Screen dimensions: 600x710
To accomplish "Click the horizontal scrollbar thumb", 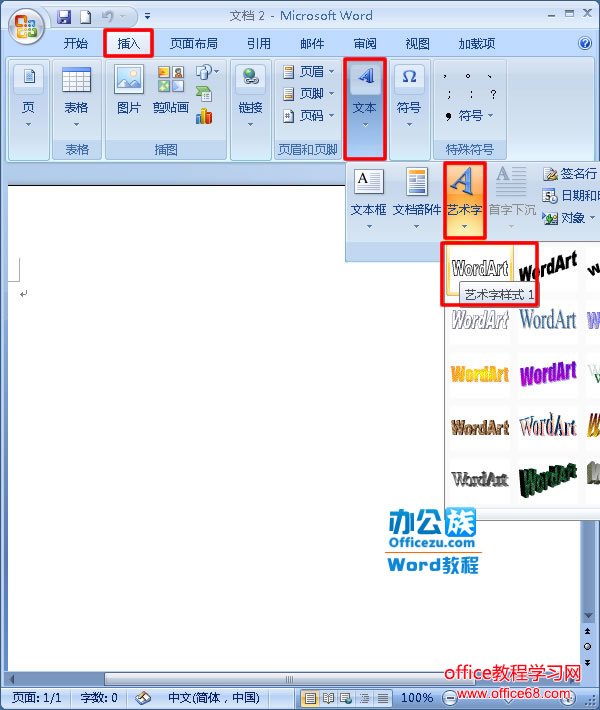I will click(290, 679).
